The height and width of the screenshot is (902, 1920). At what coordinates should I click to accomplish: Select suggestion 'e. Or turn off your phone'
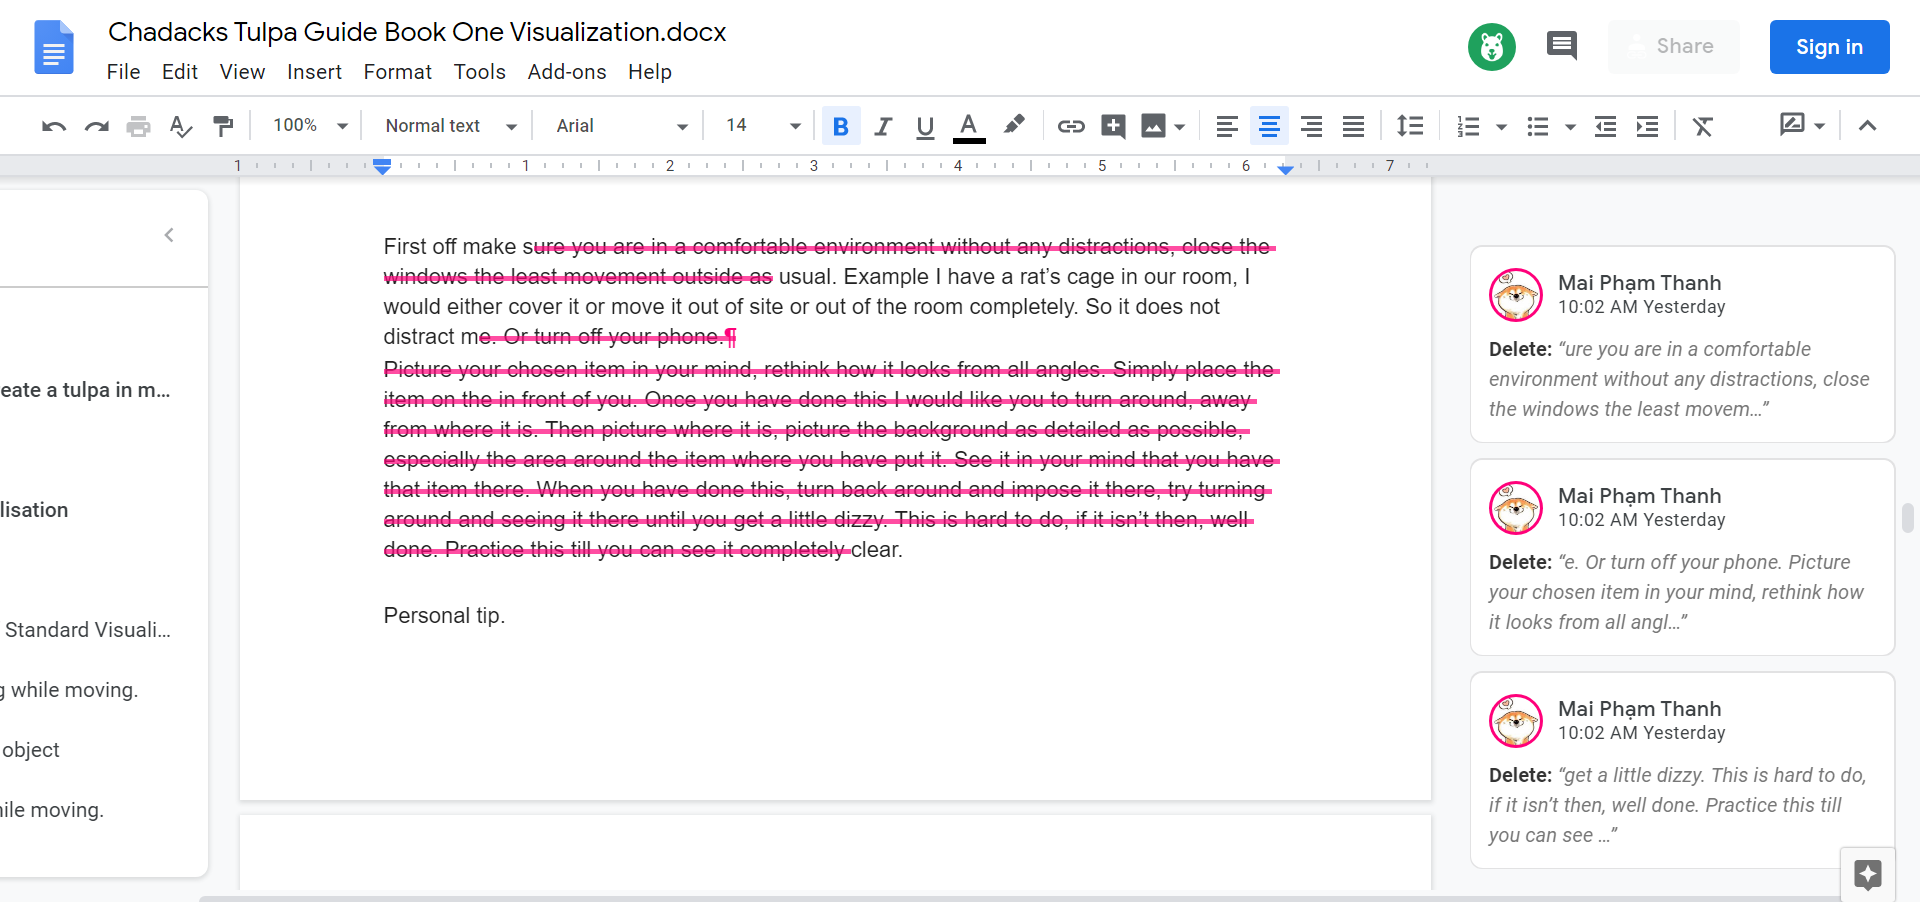(1682, 557)
